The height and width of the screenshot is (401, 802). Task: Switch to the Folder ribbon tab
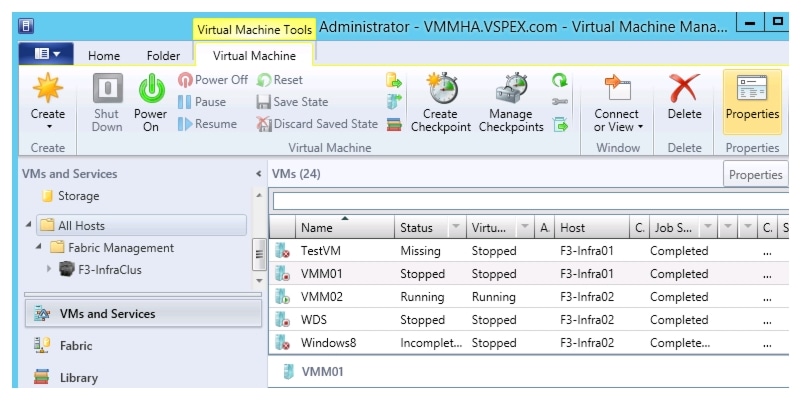163,56
